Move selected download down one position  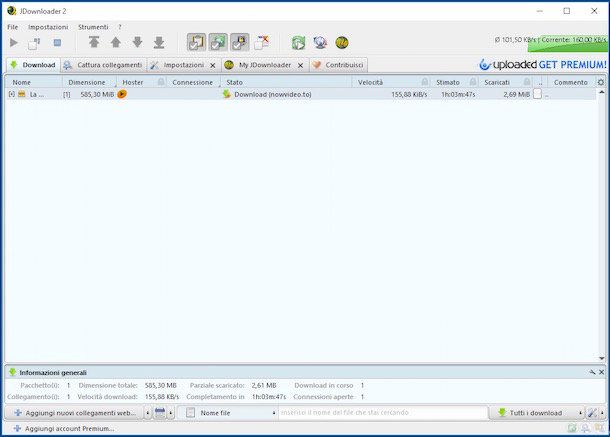(137, 42)
